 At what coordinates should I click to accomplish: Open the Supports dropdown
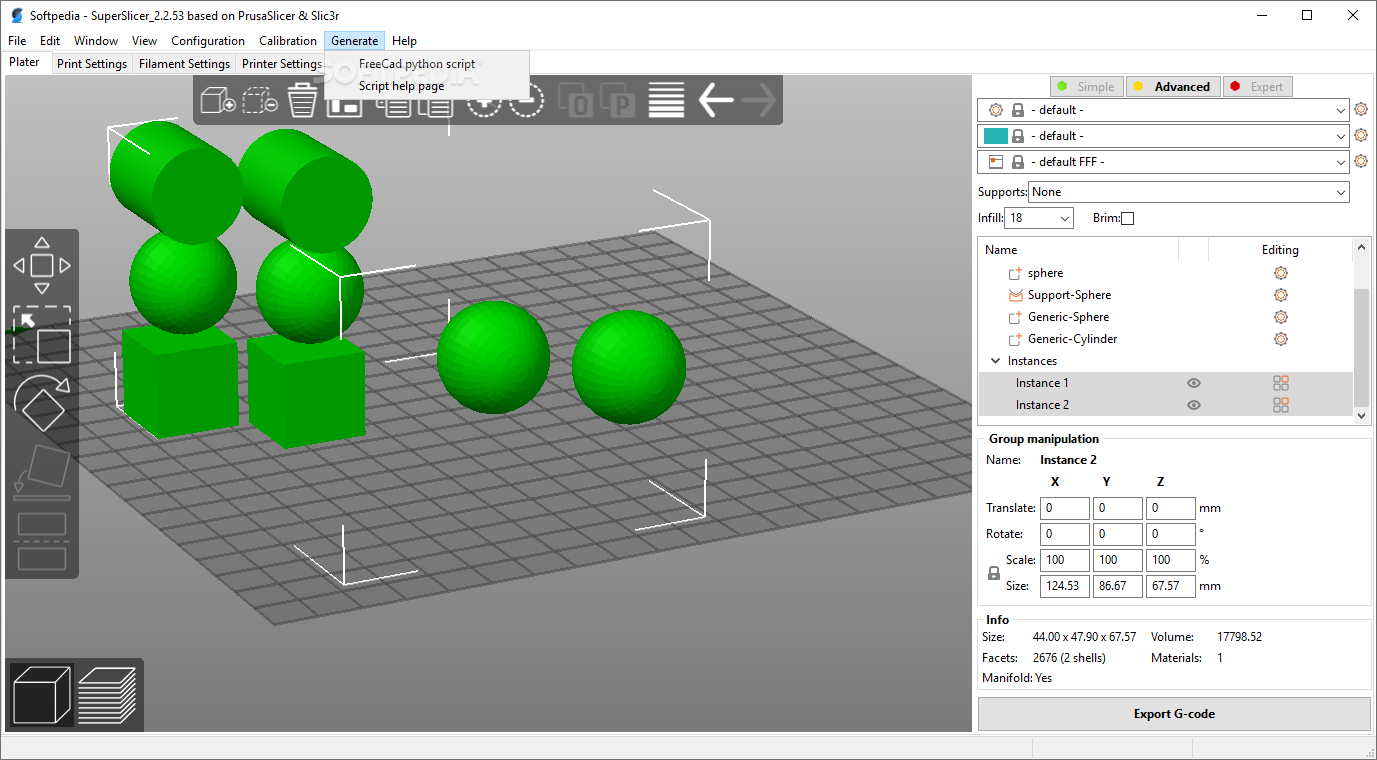pos(1189,192)
